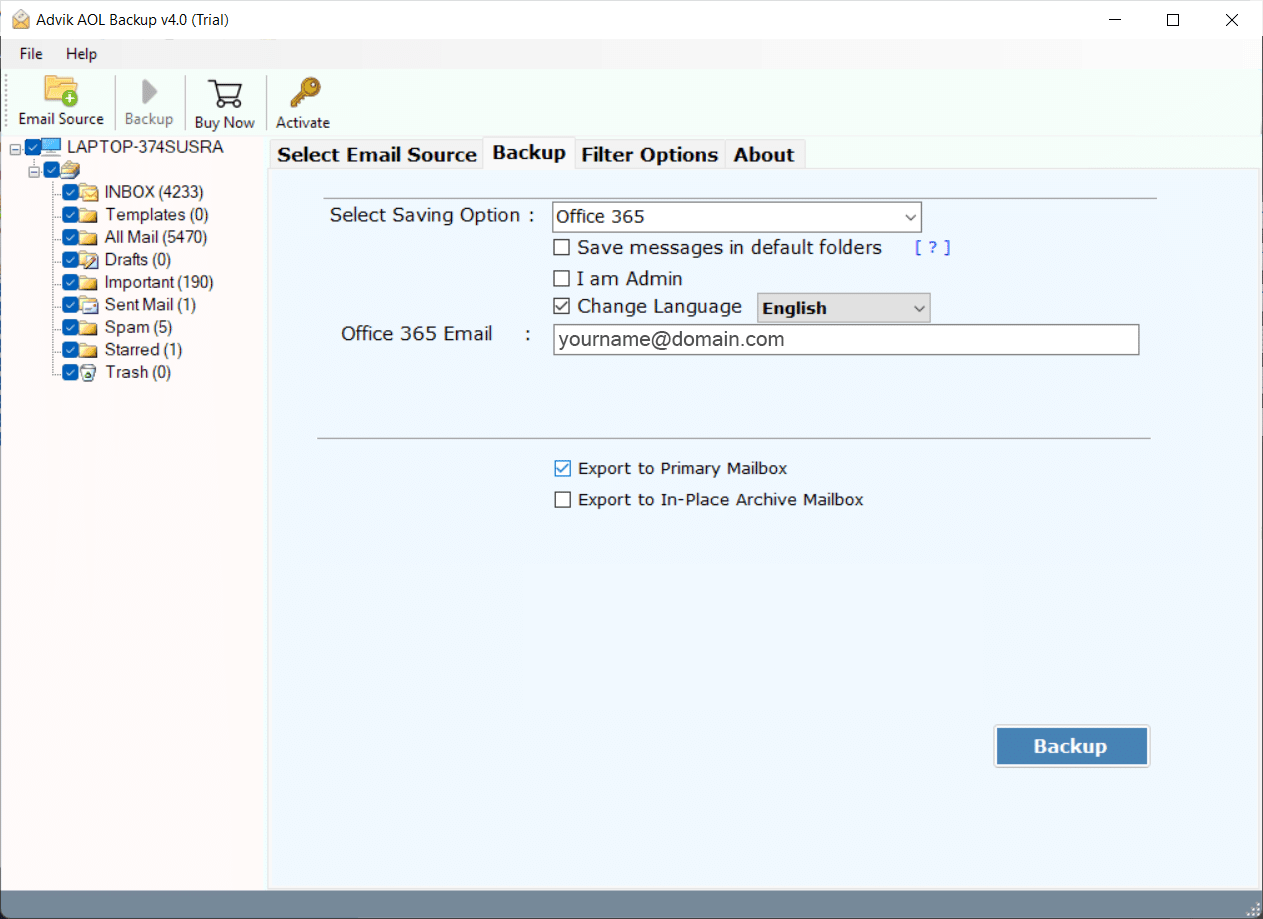
Task: Uncheck the Spam folder checkbox
Action: (70, 327)
